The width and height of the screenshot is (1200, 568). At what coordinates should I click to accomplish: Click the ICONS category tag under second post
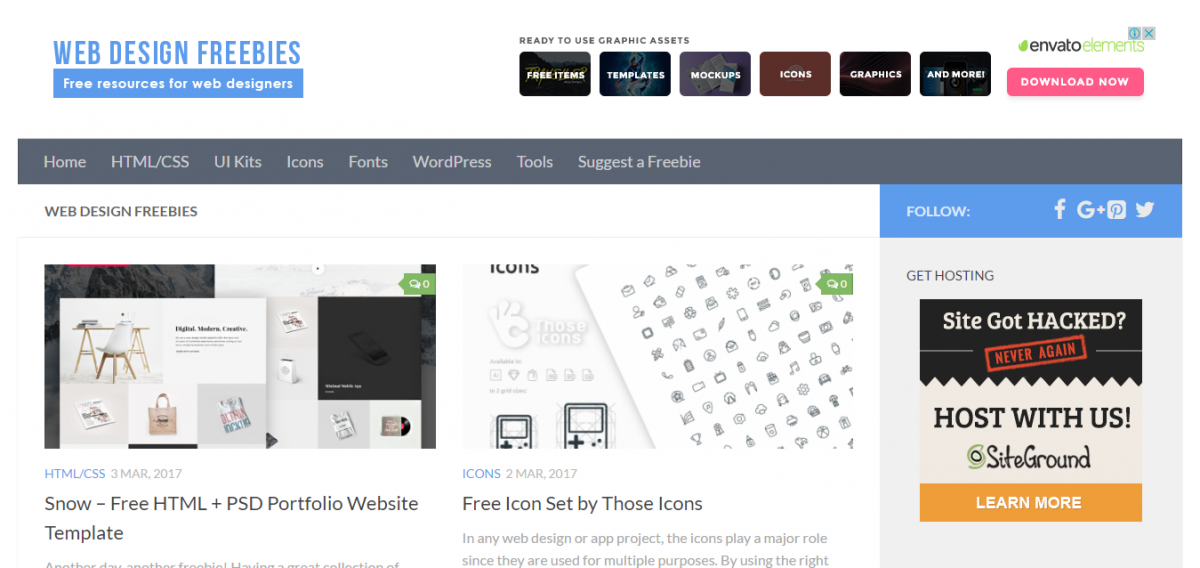(481, 473)
